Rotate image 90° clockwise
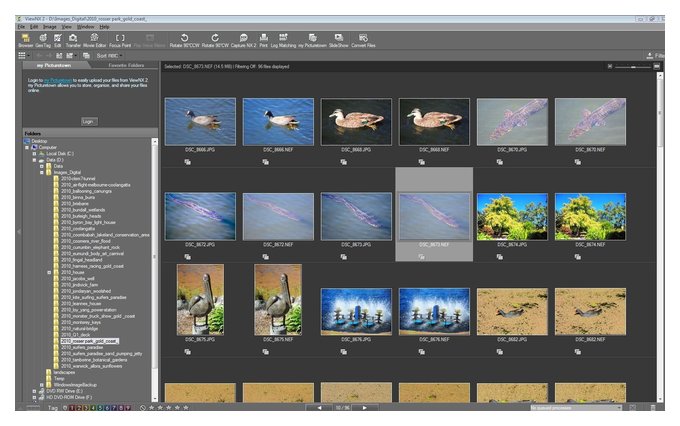This screenshot has width=680, height=426. [x=215, y=40]
